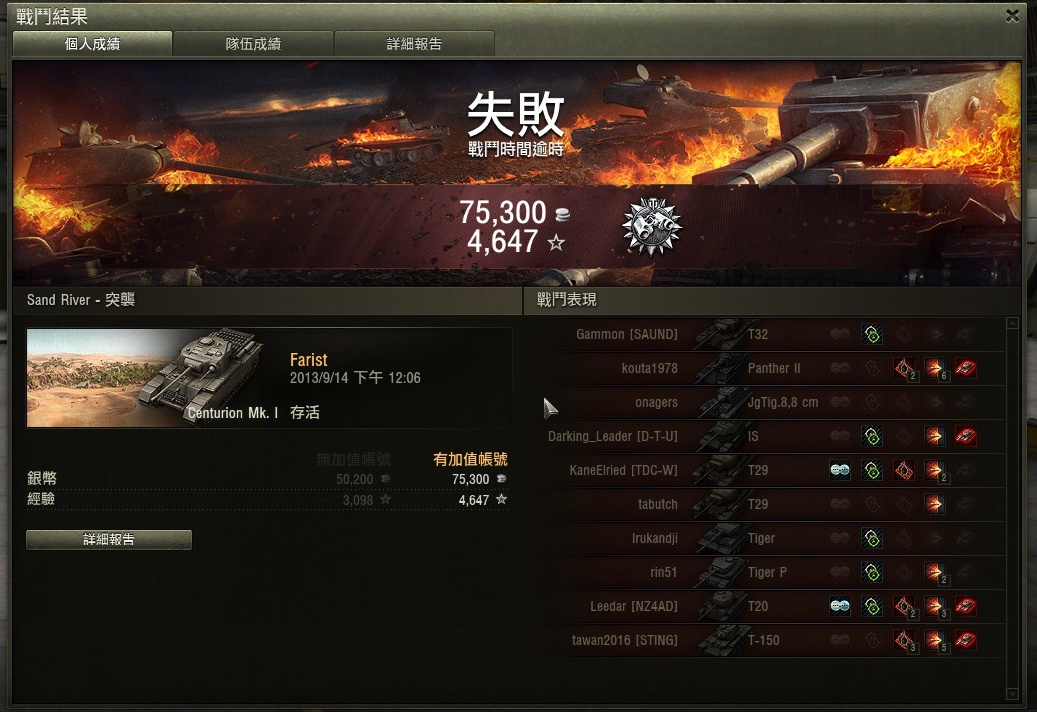1037x712 pixels.
Task: Open the 詳細報告 tab
Action: coord(414,44)
